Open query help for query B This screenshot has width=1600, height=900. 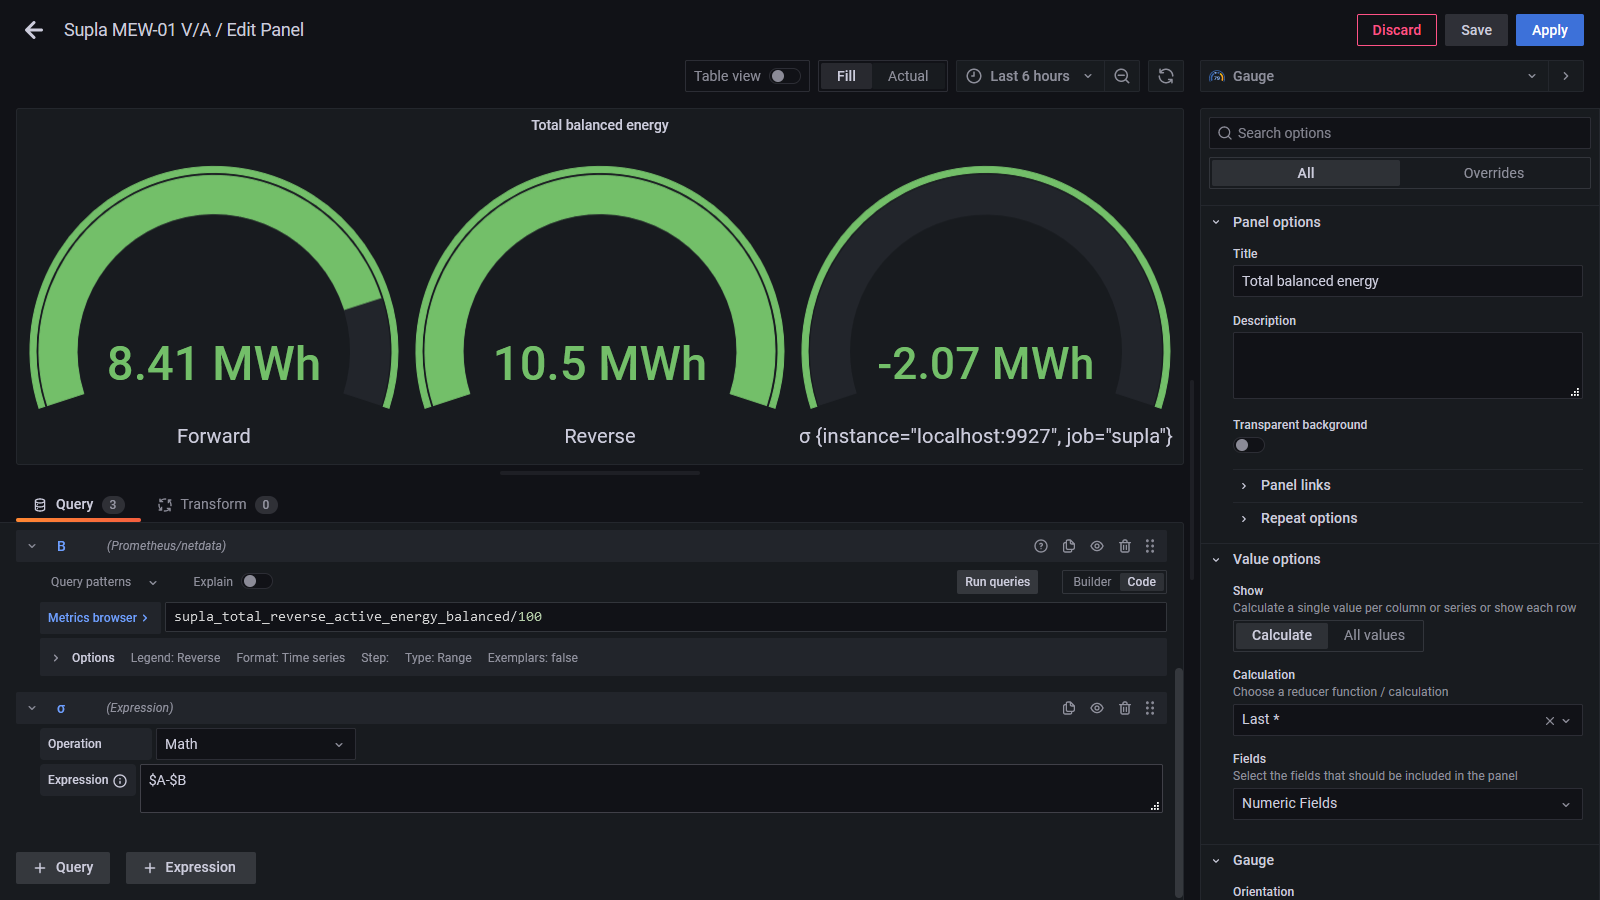coord(1041,546)
